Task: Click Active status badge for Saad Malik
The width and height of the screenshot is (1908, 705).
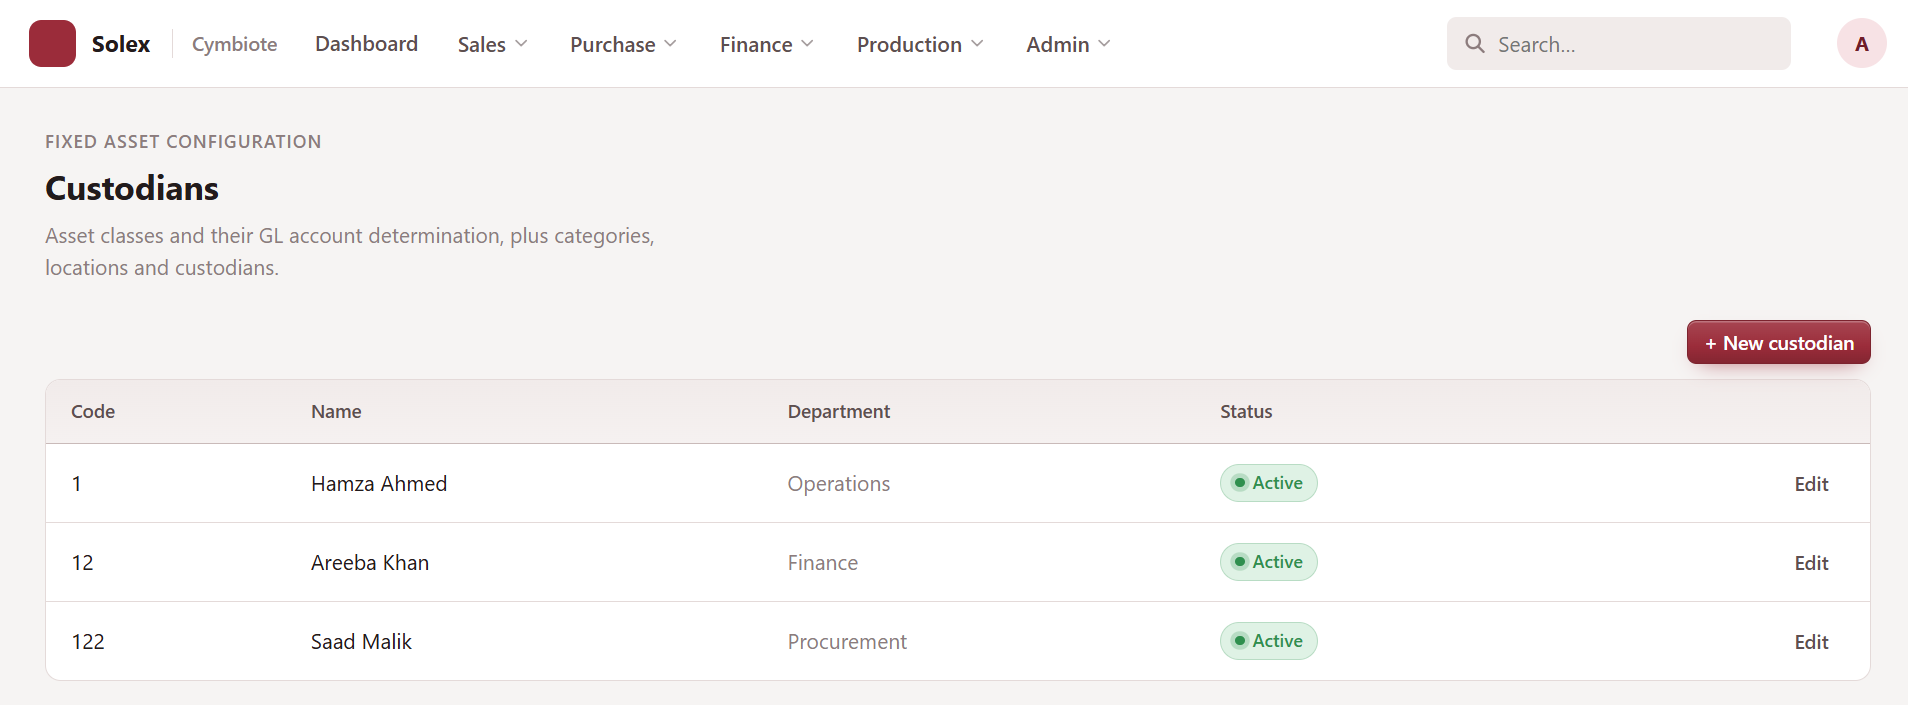Action: pos(1268,641)
